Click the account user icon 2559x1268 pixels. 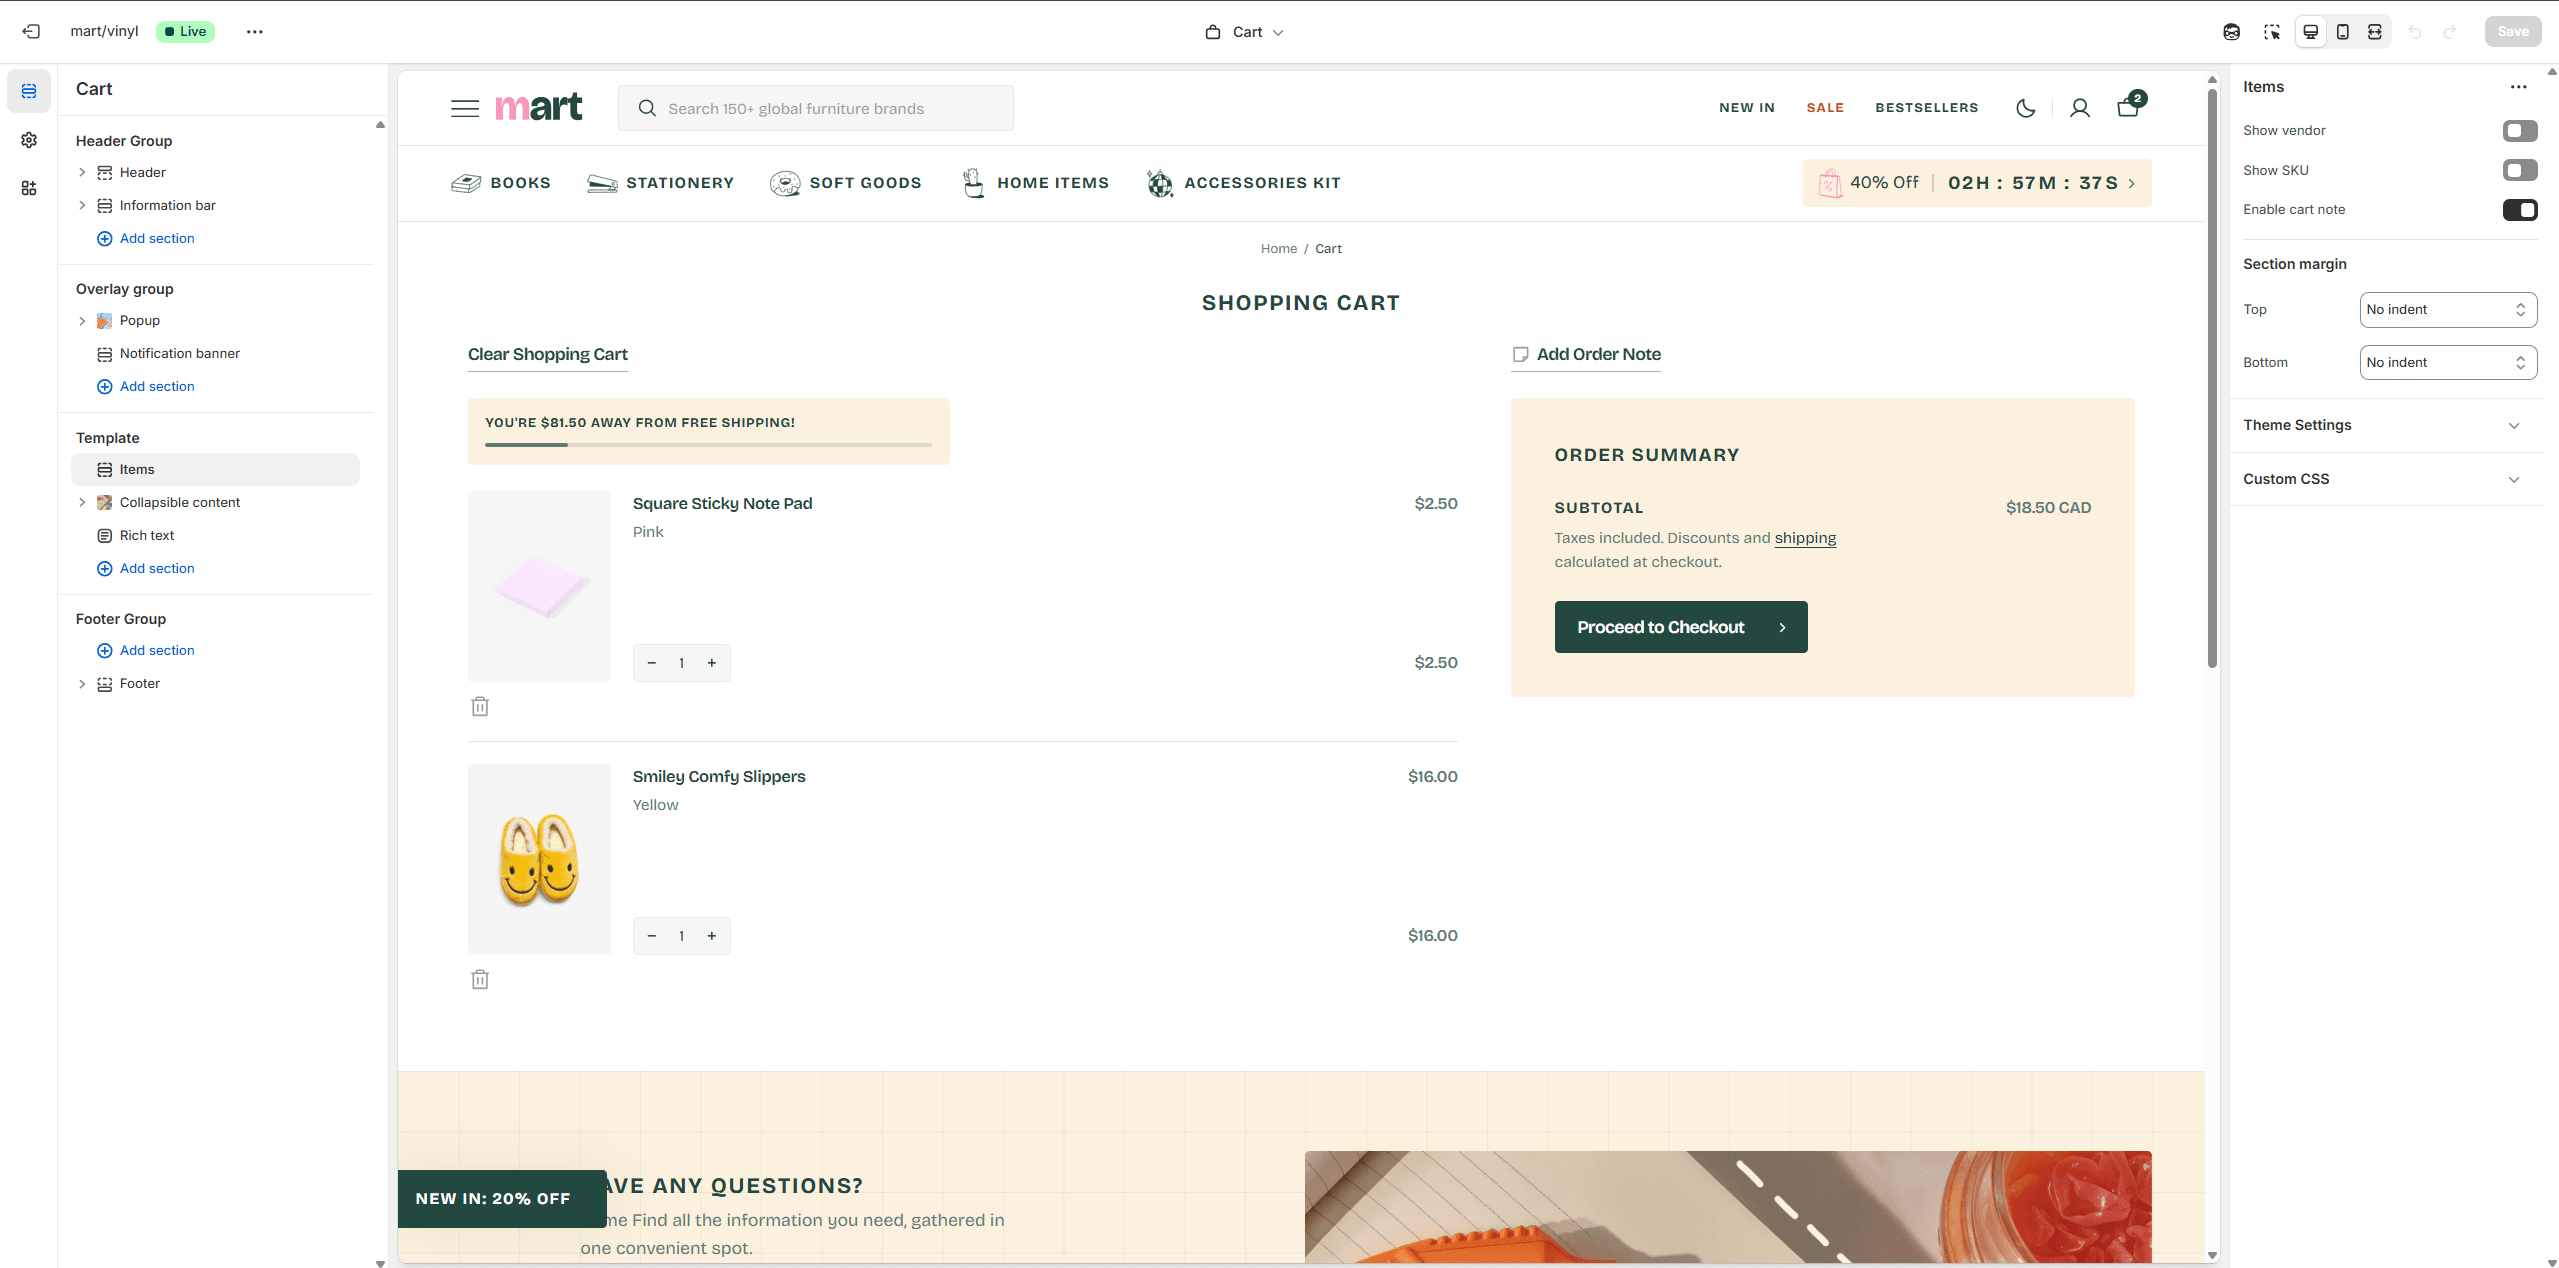(x=2080, y=108)
